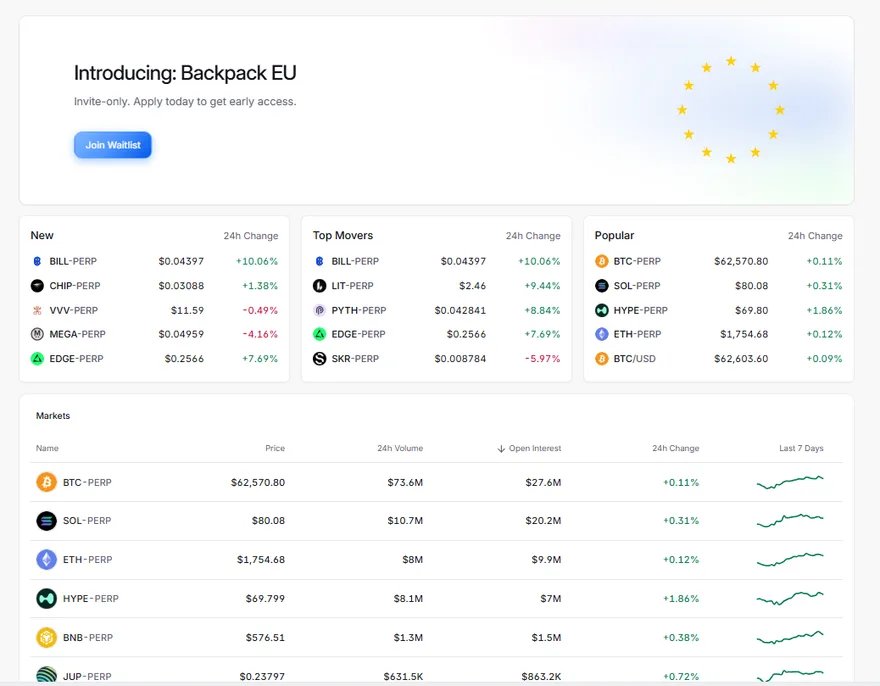Image resolution: width=880 pixels, height=686 pixels.
Task: Click the $8M volume for ETH-PERP
Action: point(412,559)
